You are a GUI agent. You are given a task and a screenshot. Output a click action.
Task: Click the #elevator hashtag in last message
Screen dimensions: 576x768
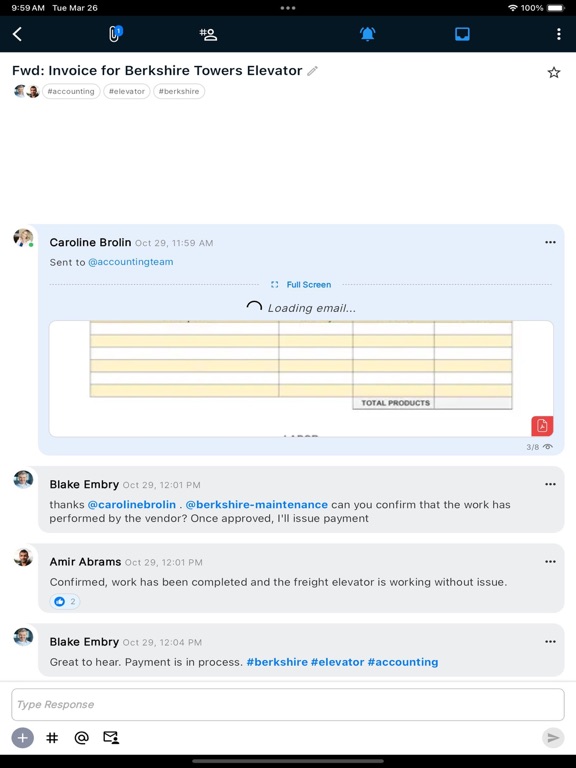click(x=337, y=662)
